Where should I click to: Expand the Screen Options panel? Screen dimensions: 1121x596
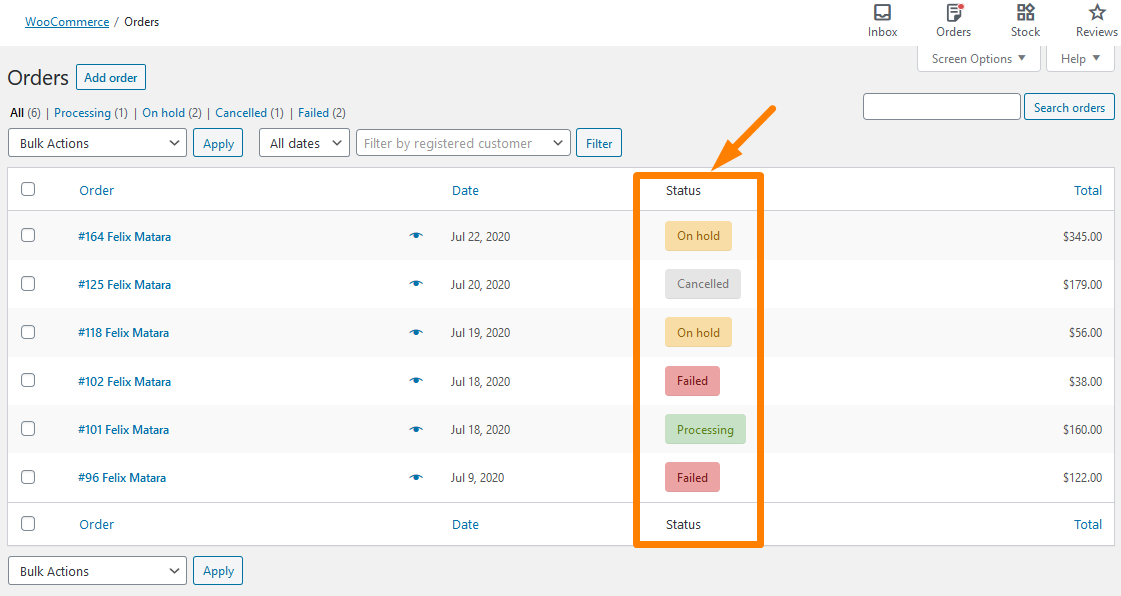pos(978,59)
